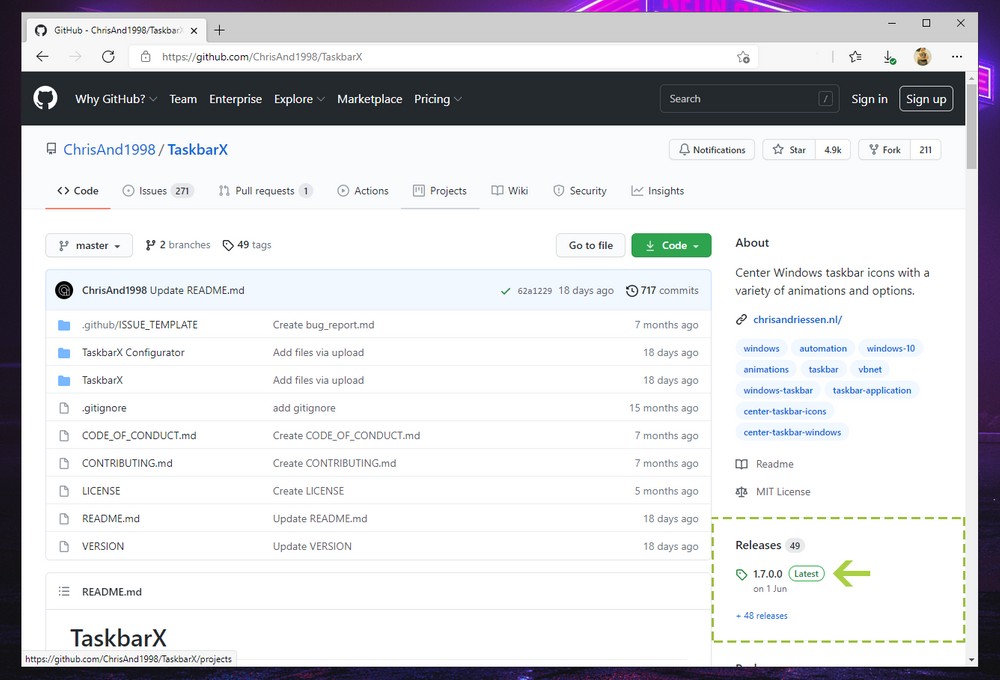Open the TaskbarX Configurator folder
The image size is (1000, 680).
[x=133, y=353]
